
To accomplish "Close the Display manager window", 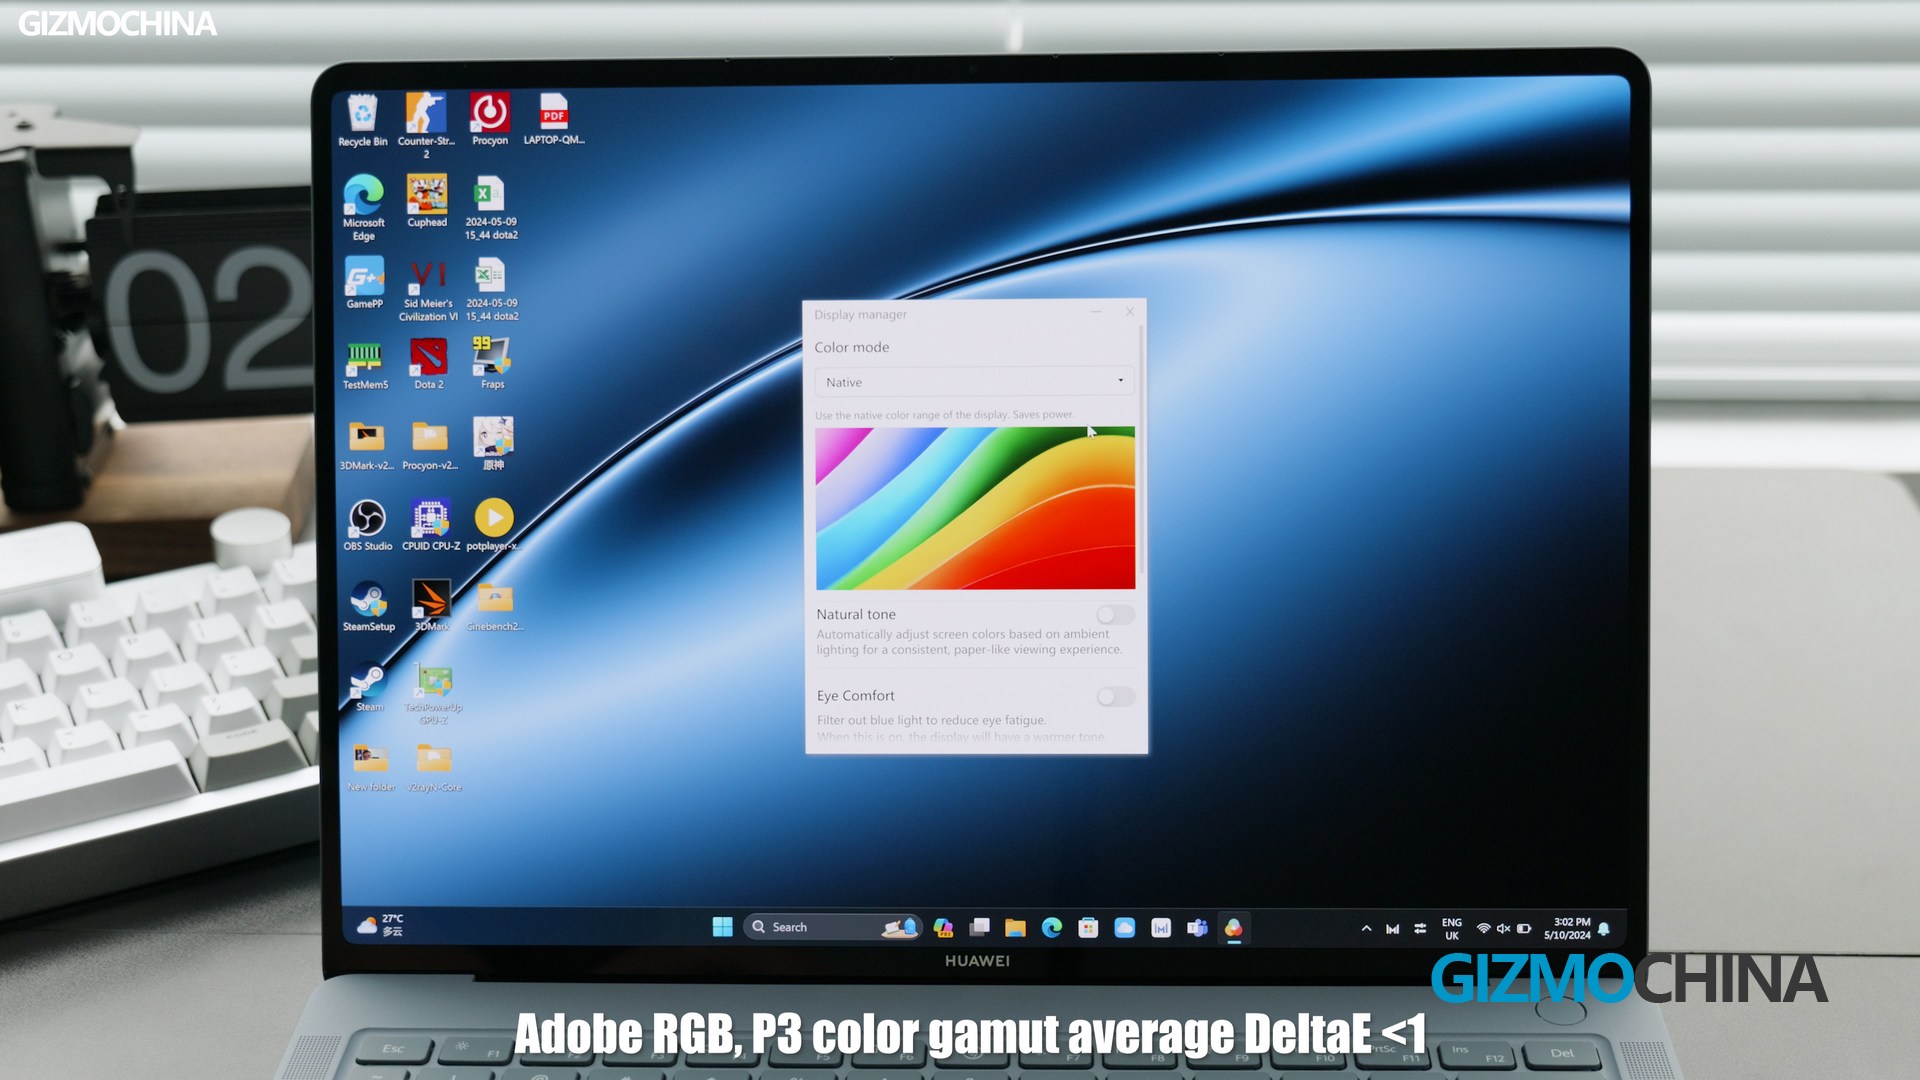I will pos(1130,312).
